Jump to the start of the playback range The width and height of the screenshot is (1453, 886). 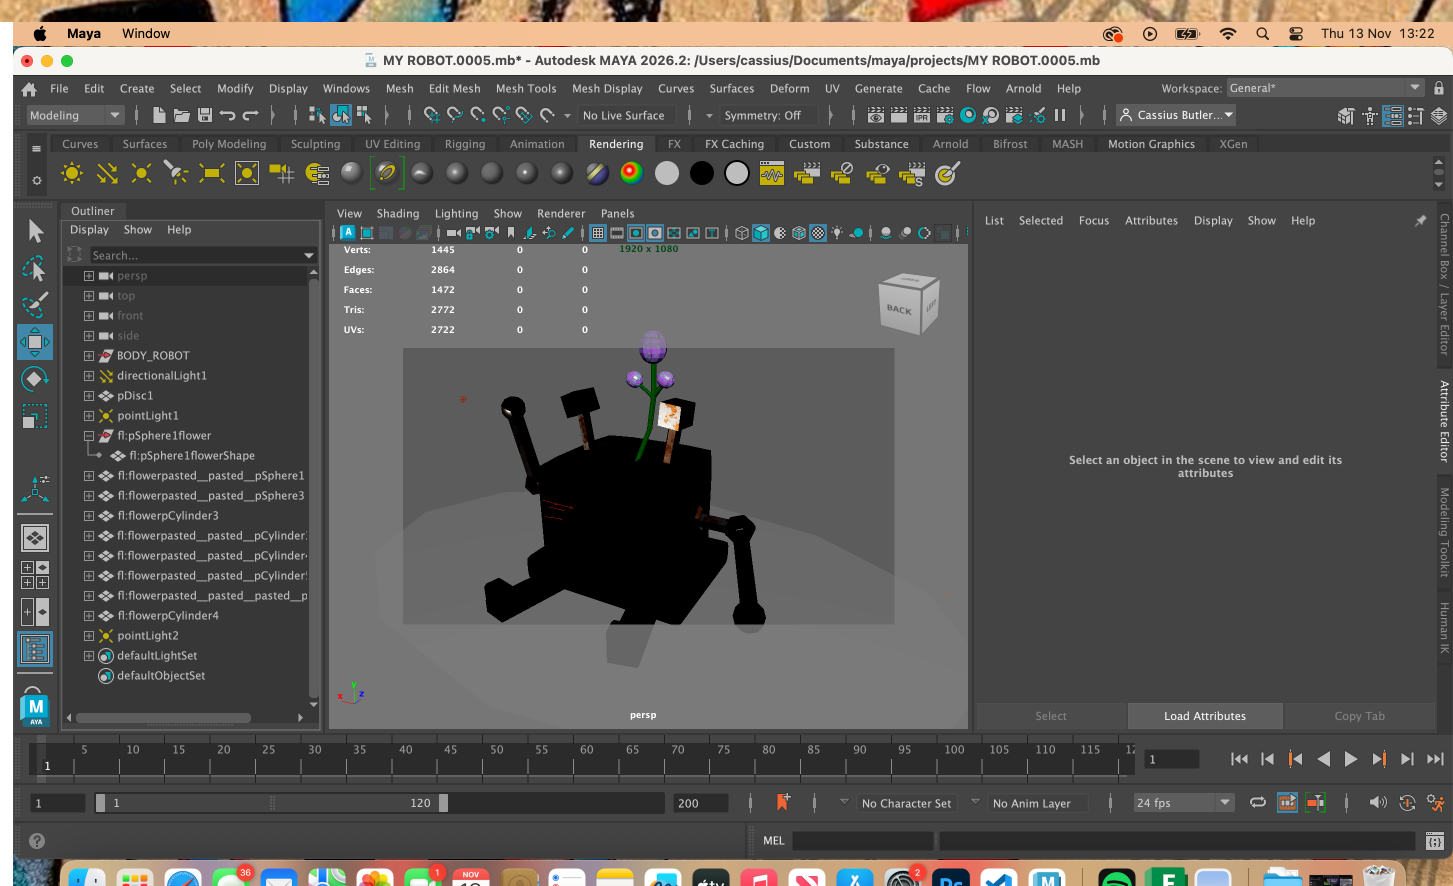click(x=1239, y=759)
